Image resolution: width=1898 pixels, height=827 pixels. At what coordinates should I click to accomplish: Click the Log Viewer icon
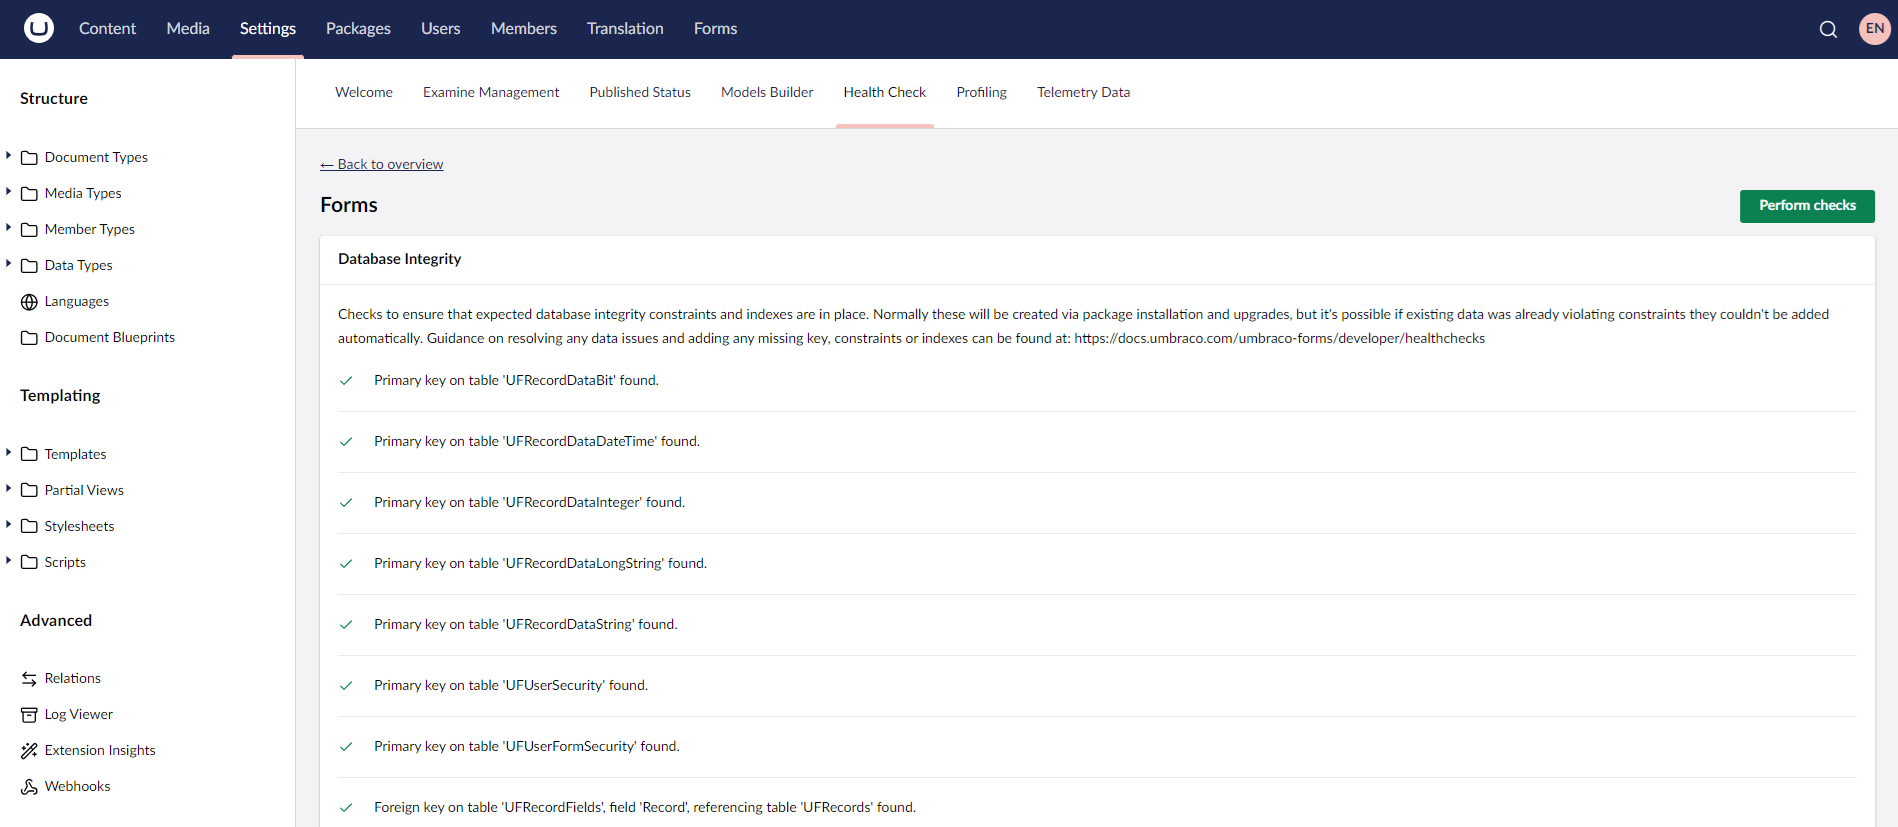point(29,715)
